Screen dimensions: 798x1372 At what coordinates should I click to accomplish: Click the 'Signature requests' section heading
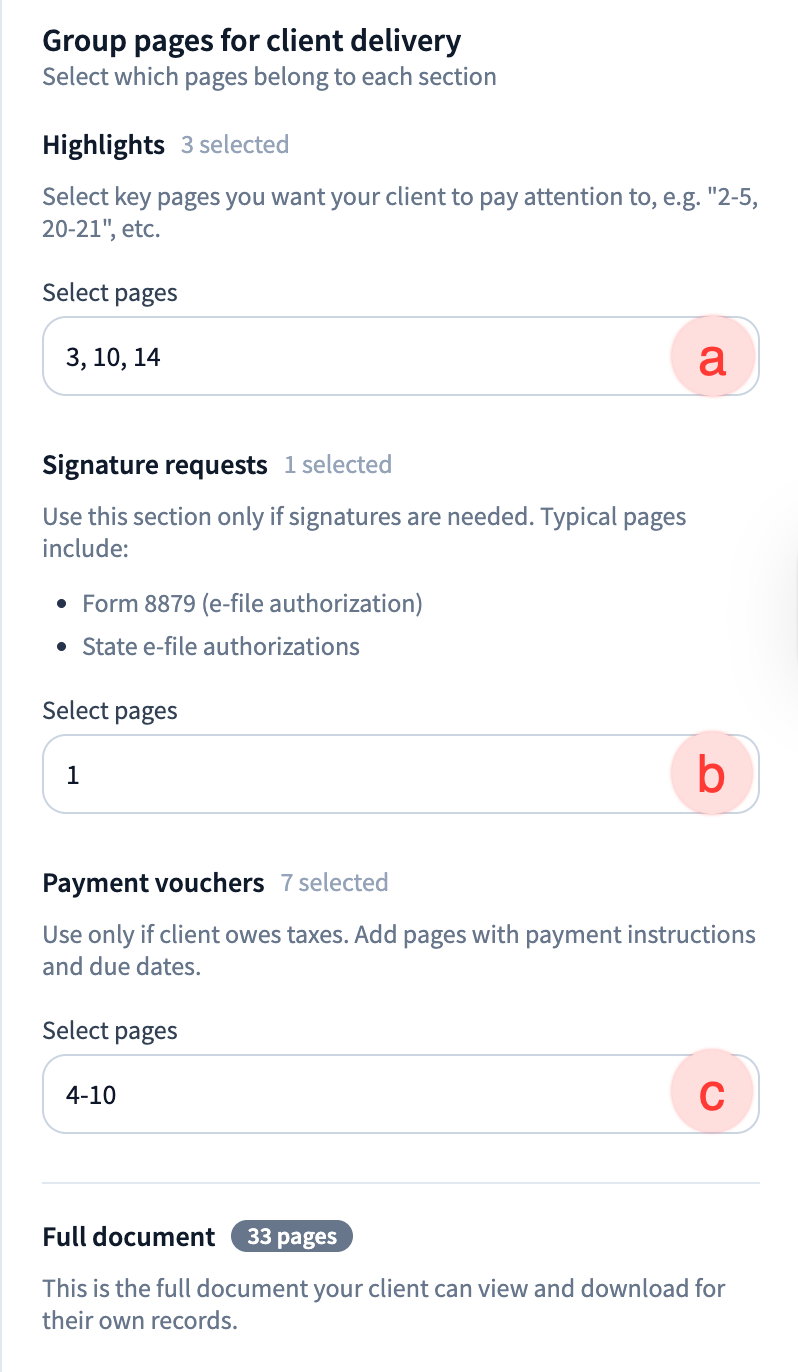coord(155,465)
